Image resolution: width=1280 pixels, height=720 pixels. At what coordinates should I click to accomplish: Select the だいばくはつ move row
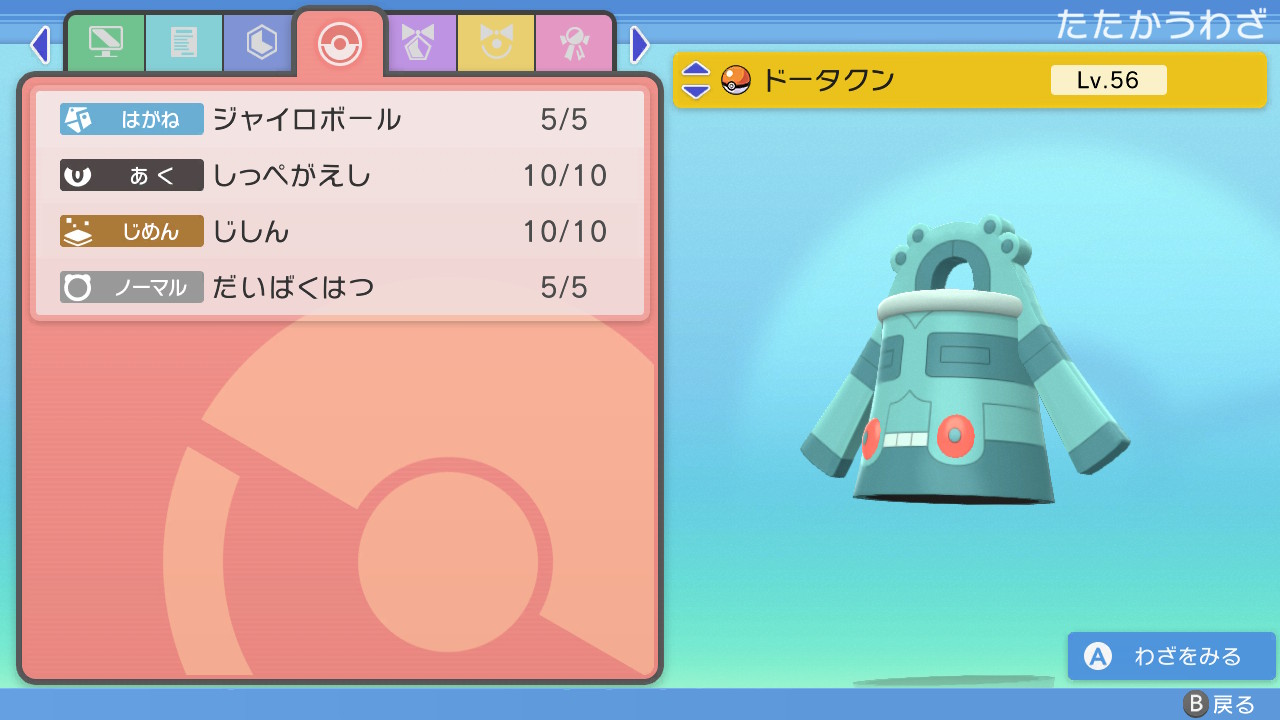click(340, 288)
